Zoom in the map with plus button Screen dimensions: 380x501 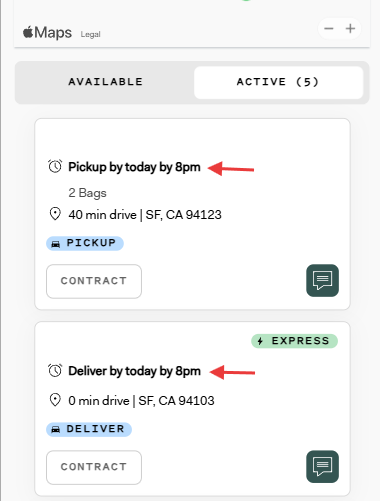(350, 29)
